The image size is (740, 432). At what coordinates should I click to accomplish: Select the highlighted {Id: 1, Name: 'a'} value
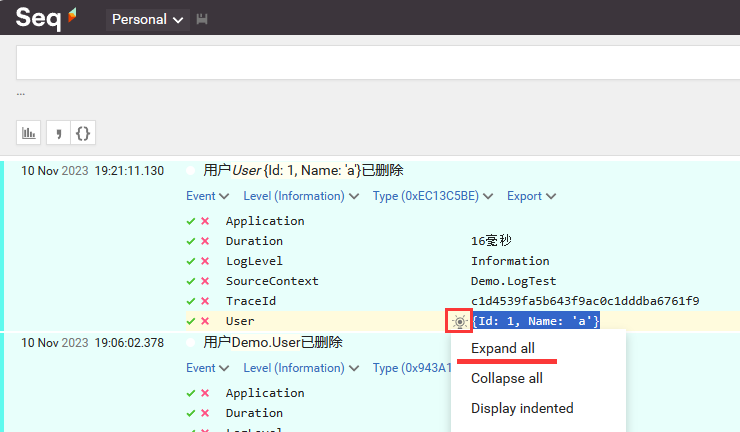click(536, 321)
